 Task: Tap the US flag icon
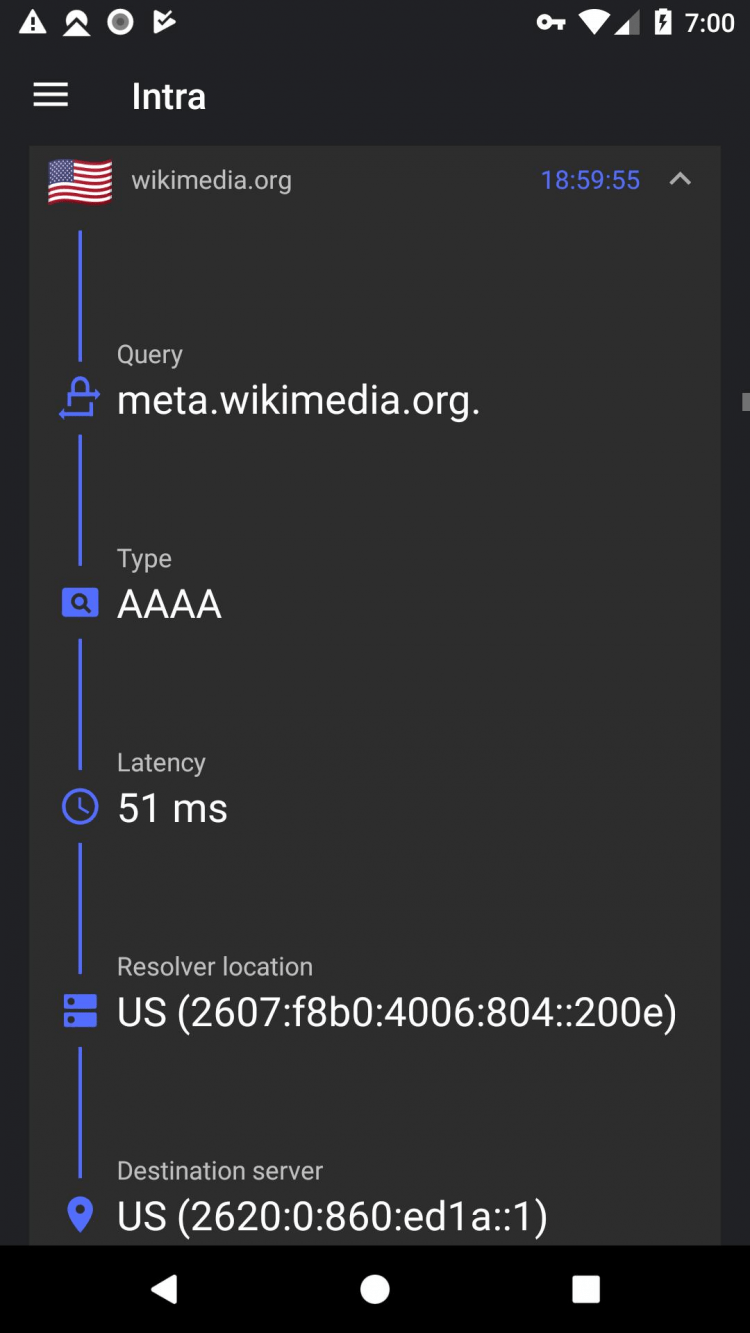click(80, 181)
